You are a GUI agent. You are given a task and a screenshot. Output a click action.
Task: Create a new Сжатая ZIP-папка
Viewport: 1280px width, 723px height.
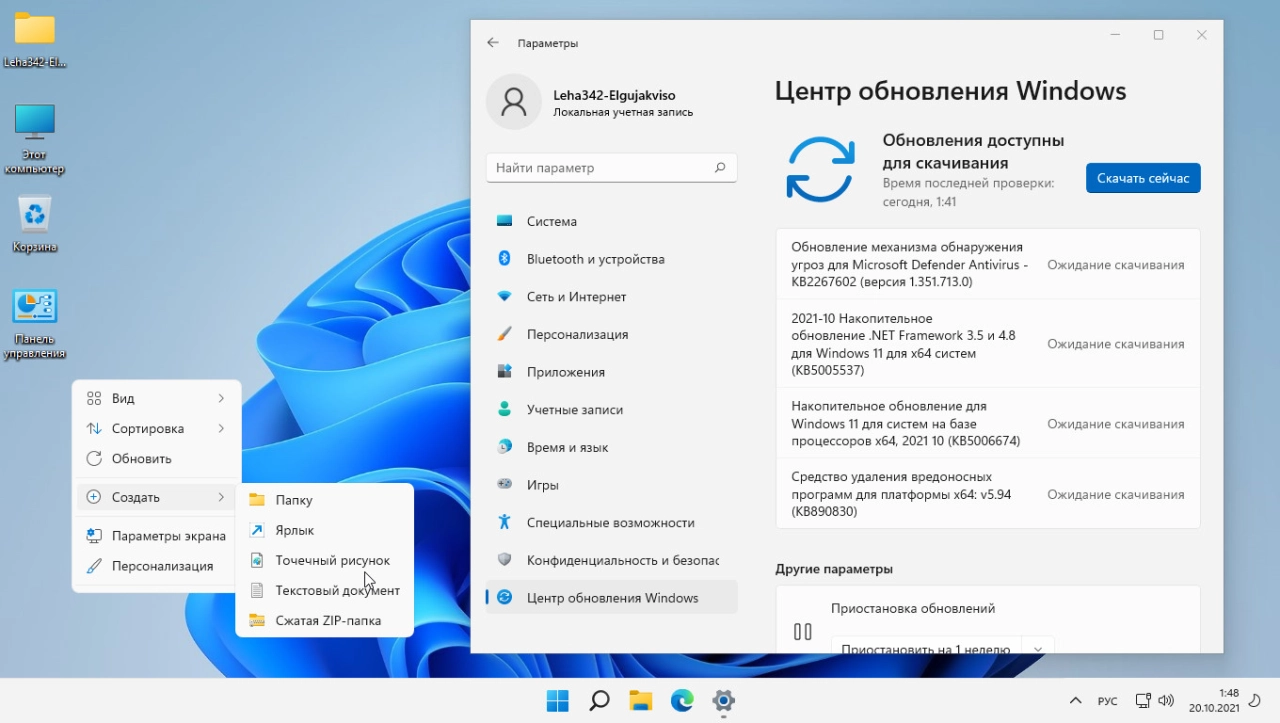(324, 620)
